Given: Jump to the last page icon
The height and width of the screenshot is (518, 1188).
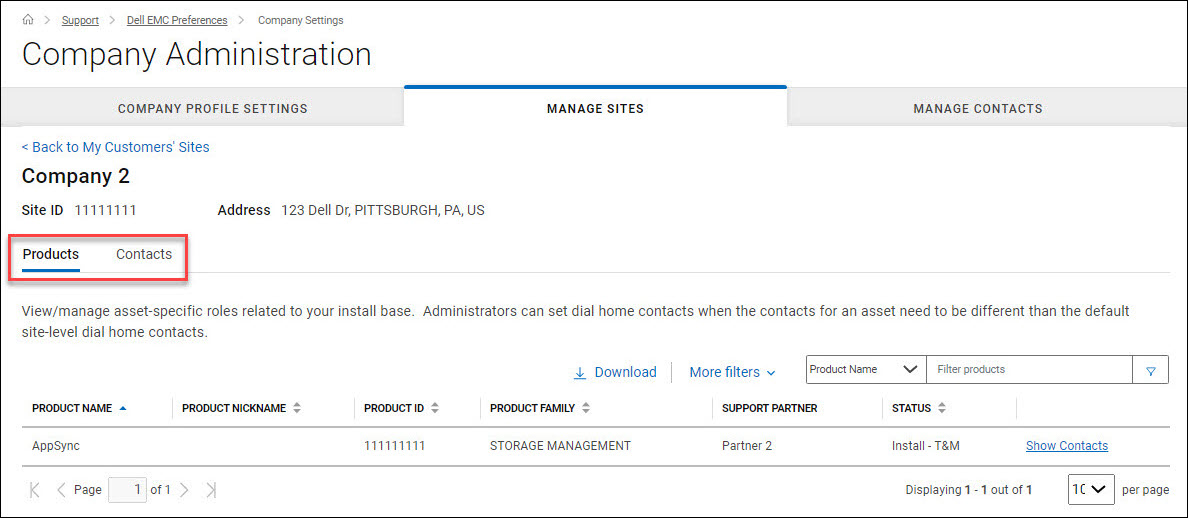Looking at the screenshot, I should [210, 490].
